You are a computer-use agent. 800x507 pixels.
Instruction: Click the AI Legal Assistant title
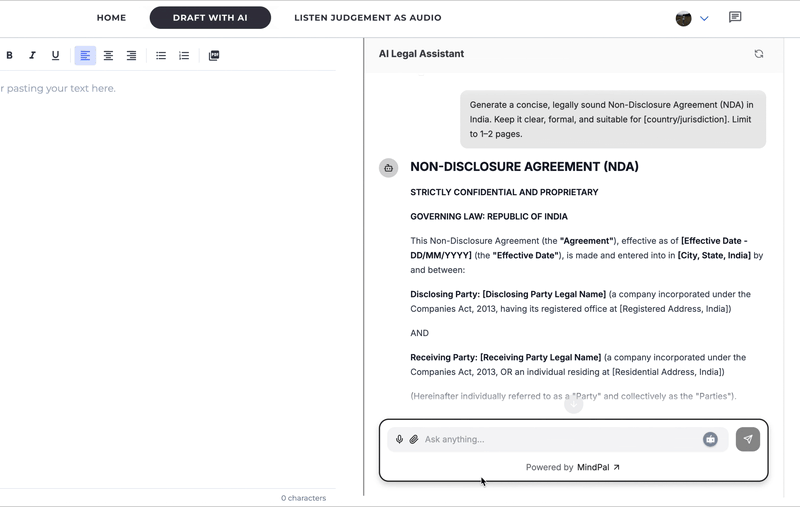421,54
